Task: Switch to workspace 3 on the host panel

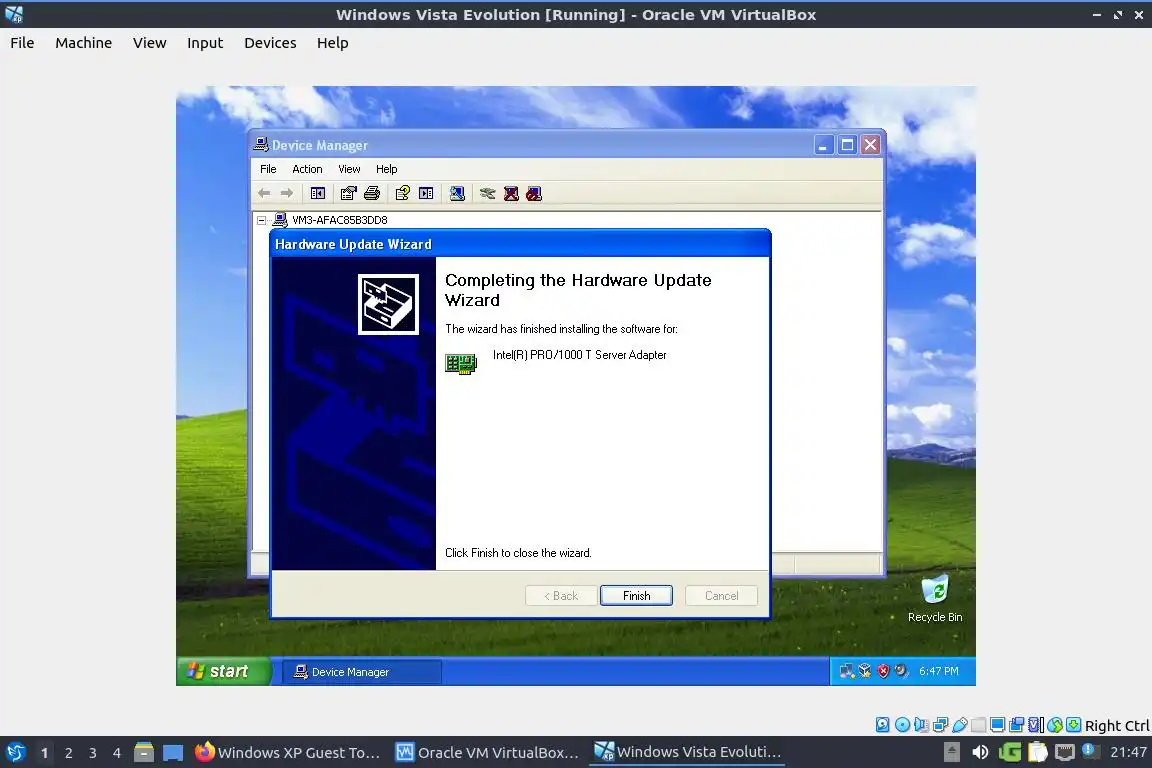Action: tap(93, 753)
